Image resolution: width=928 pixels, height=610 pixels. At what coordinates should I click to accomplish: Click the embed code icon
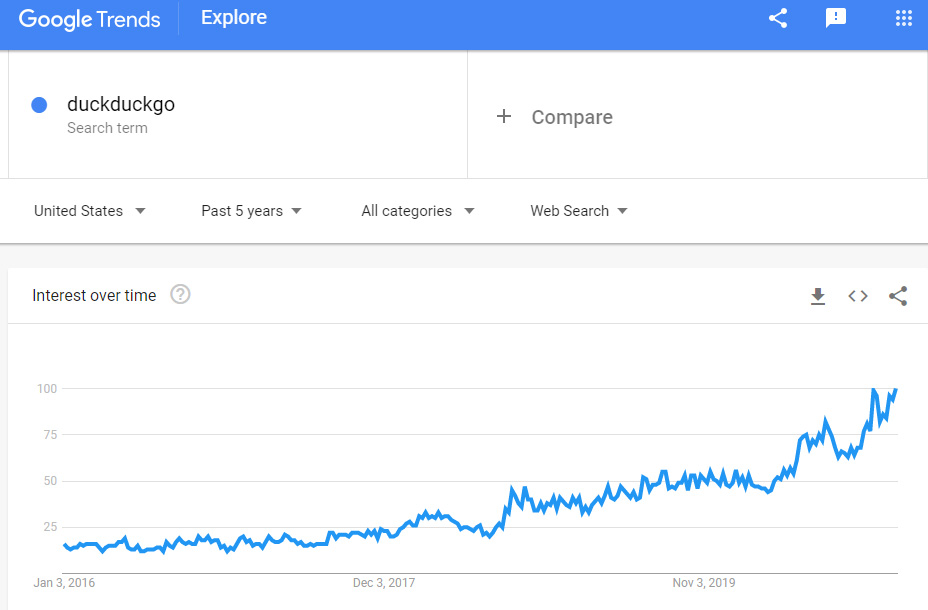tap(858, 296)
